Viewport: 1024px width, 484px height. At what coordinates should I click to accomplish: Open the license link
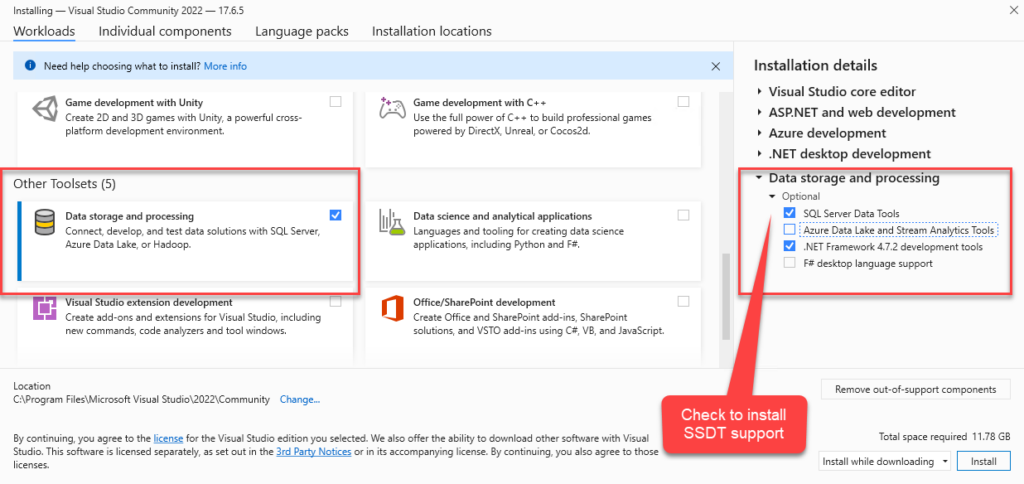click(x=168, y=438)
